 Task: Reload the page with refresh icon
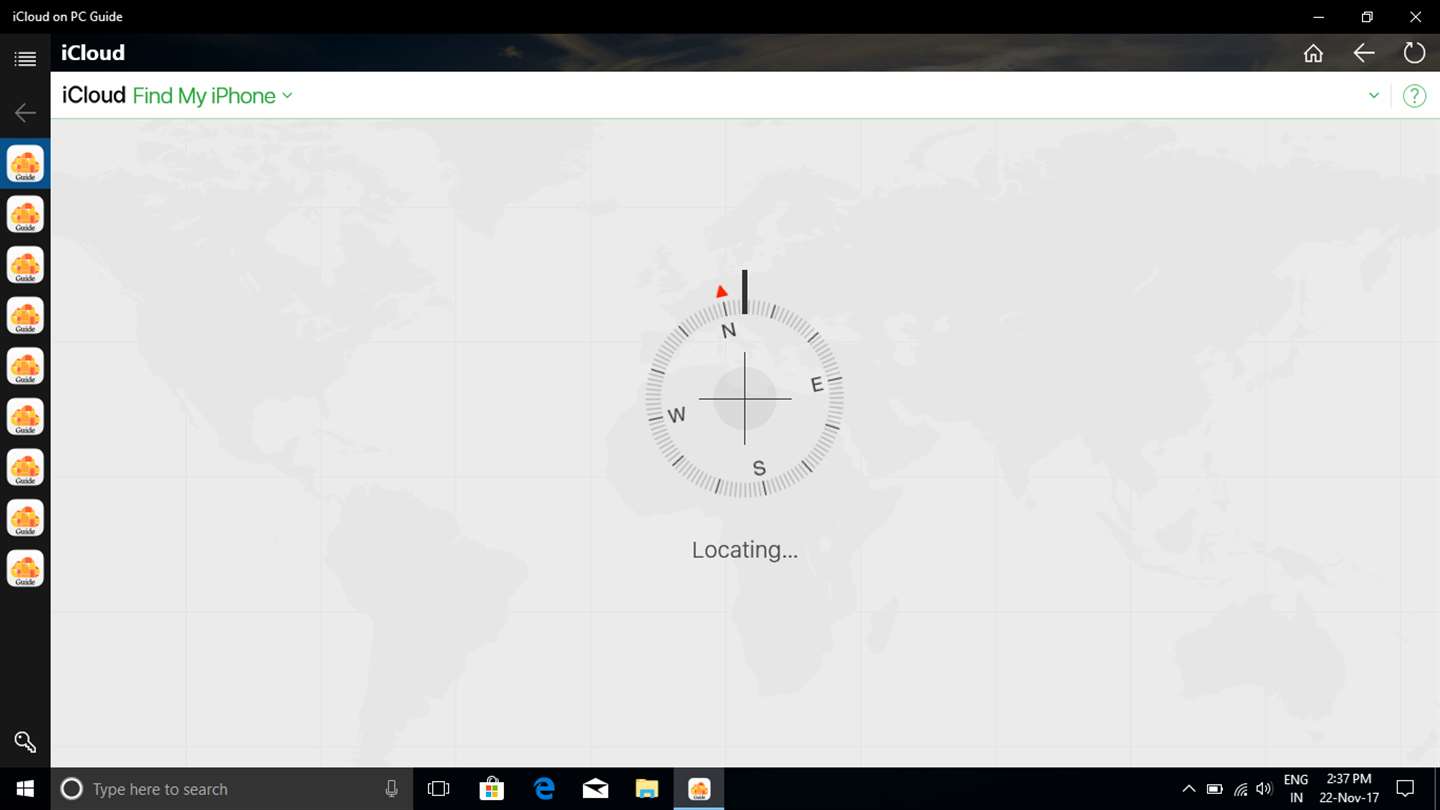1414,53
